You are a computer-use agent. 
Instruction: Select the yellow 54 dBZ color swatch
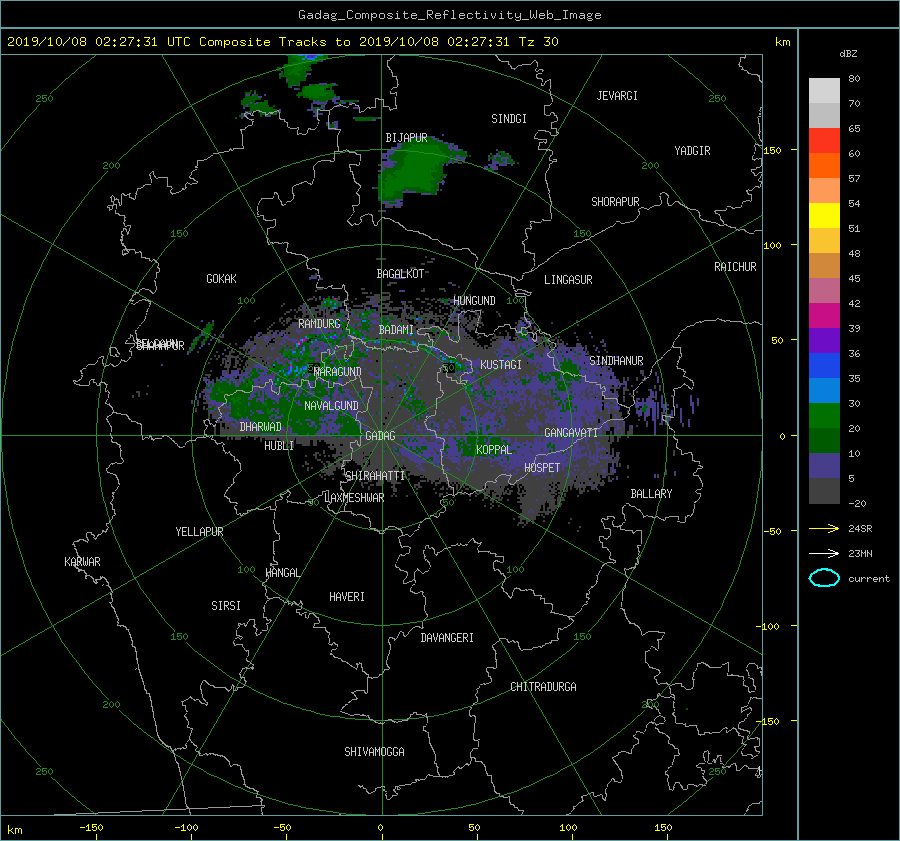[x=824, y=215]
